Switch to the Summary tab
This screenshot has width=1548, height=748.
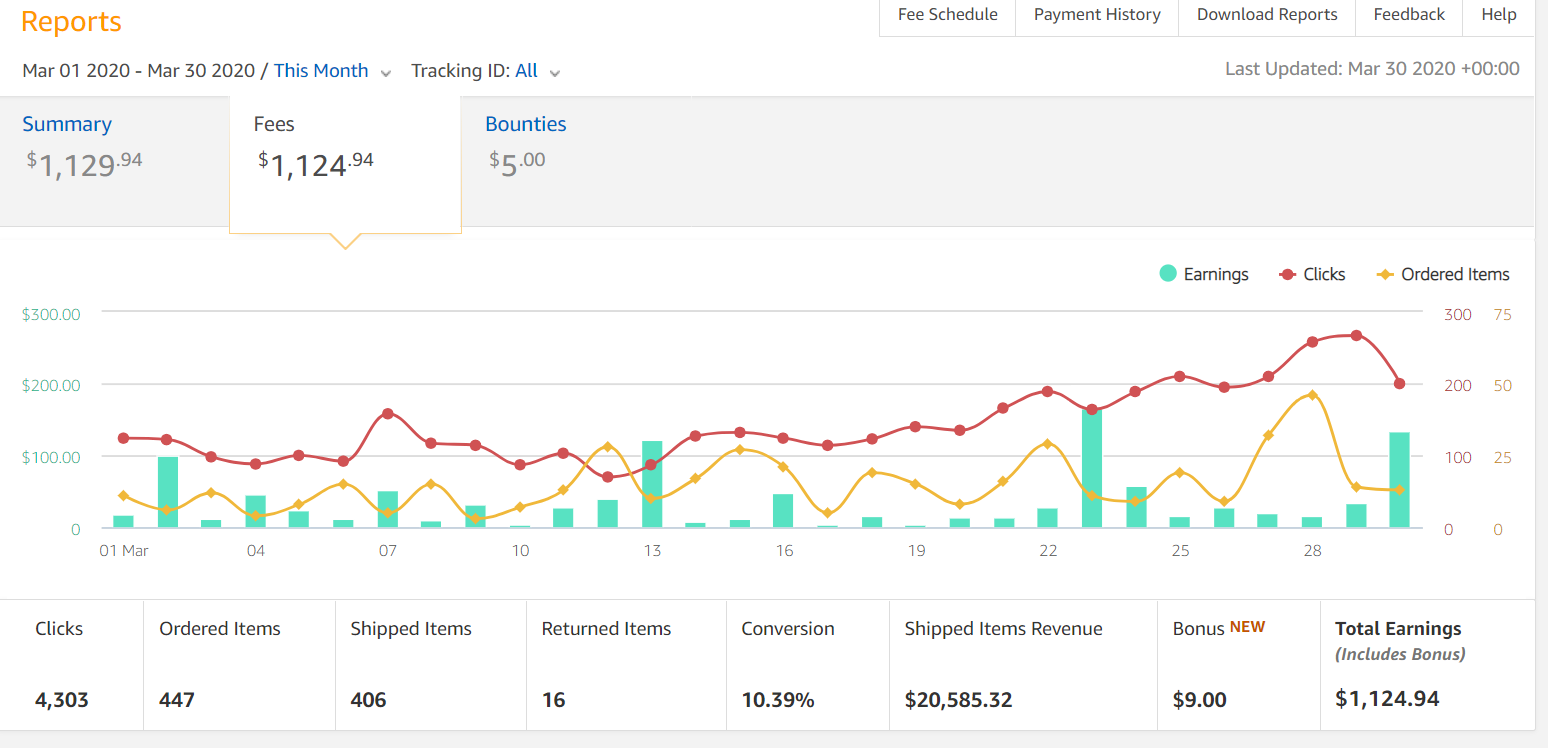(x=67, y=124)
